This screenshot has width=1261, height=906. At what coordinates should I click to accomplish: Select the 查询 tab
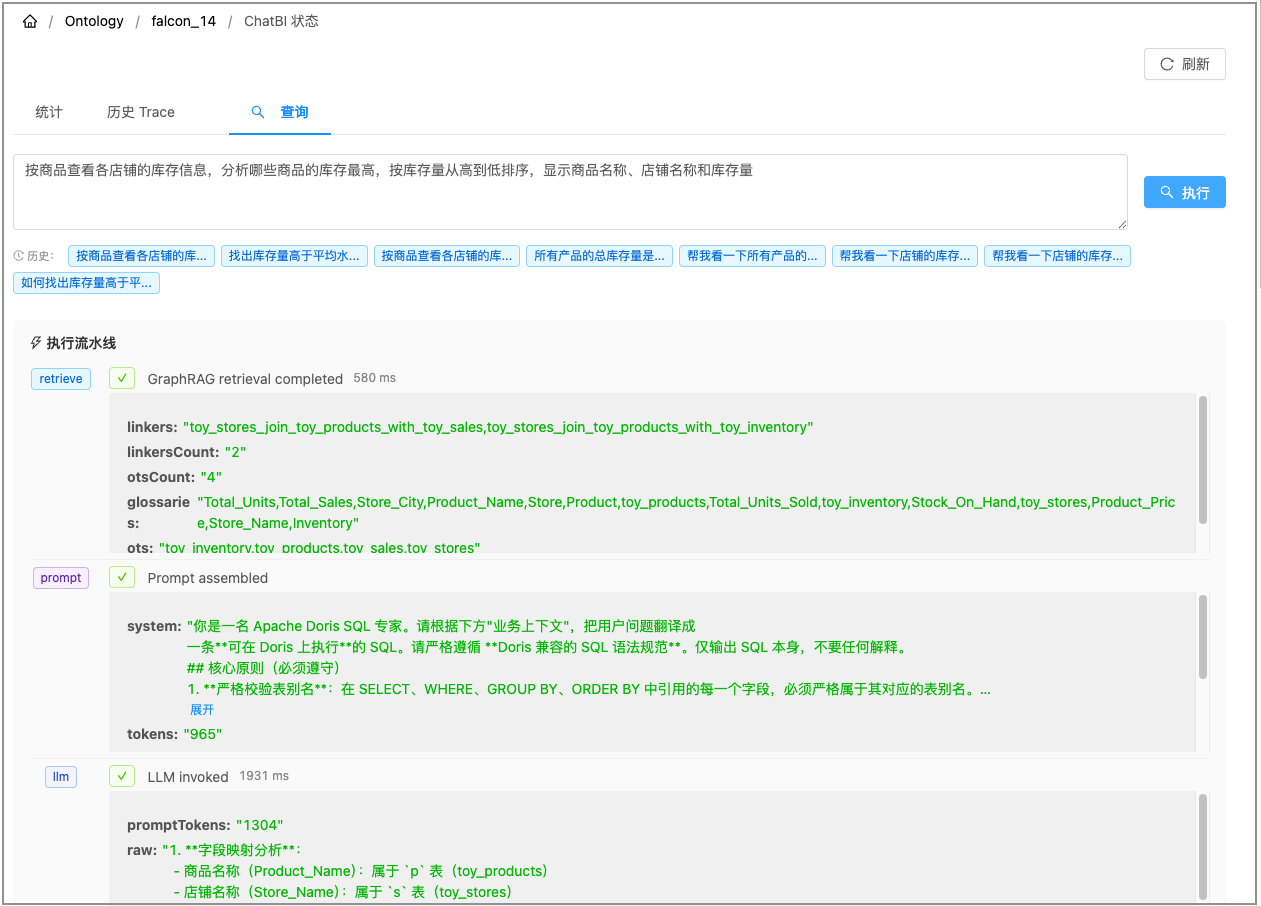pyautogui.click(x=280, y=112)
